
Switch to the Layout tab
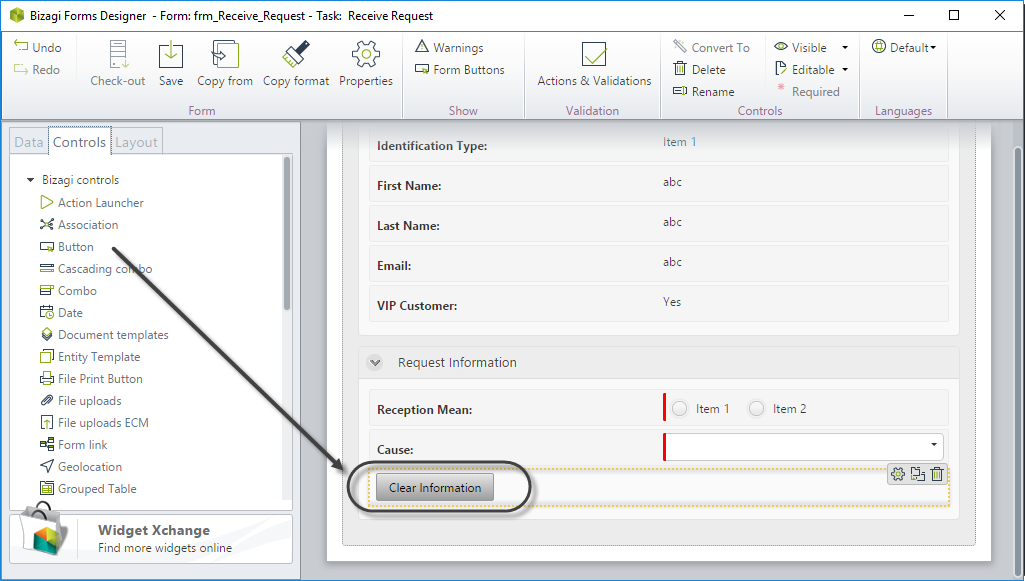tap(137, 142)
